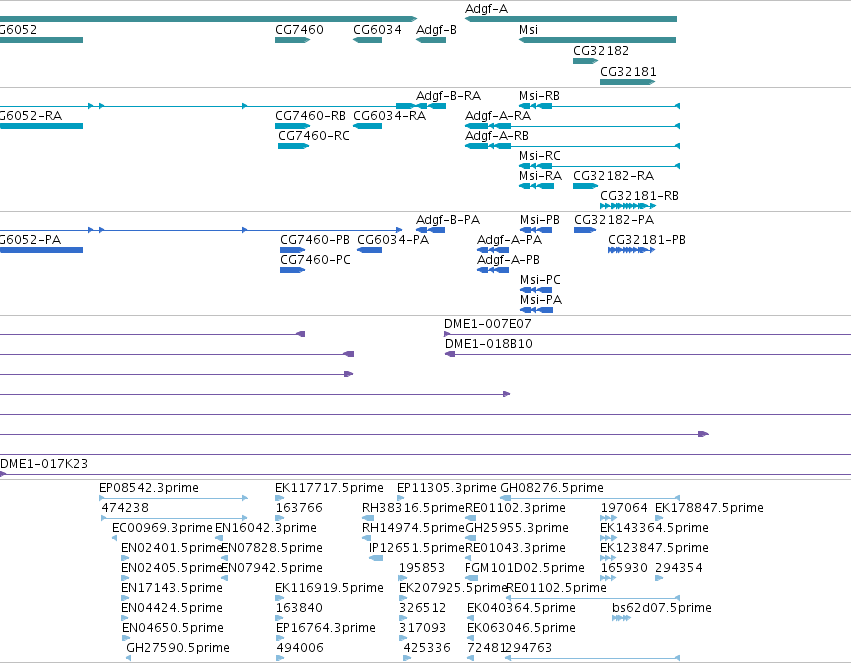Select EST label RE01102.3prime
This screenshot has height=663, width=851.
(x=515, y=508)
